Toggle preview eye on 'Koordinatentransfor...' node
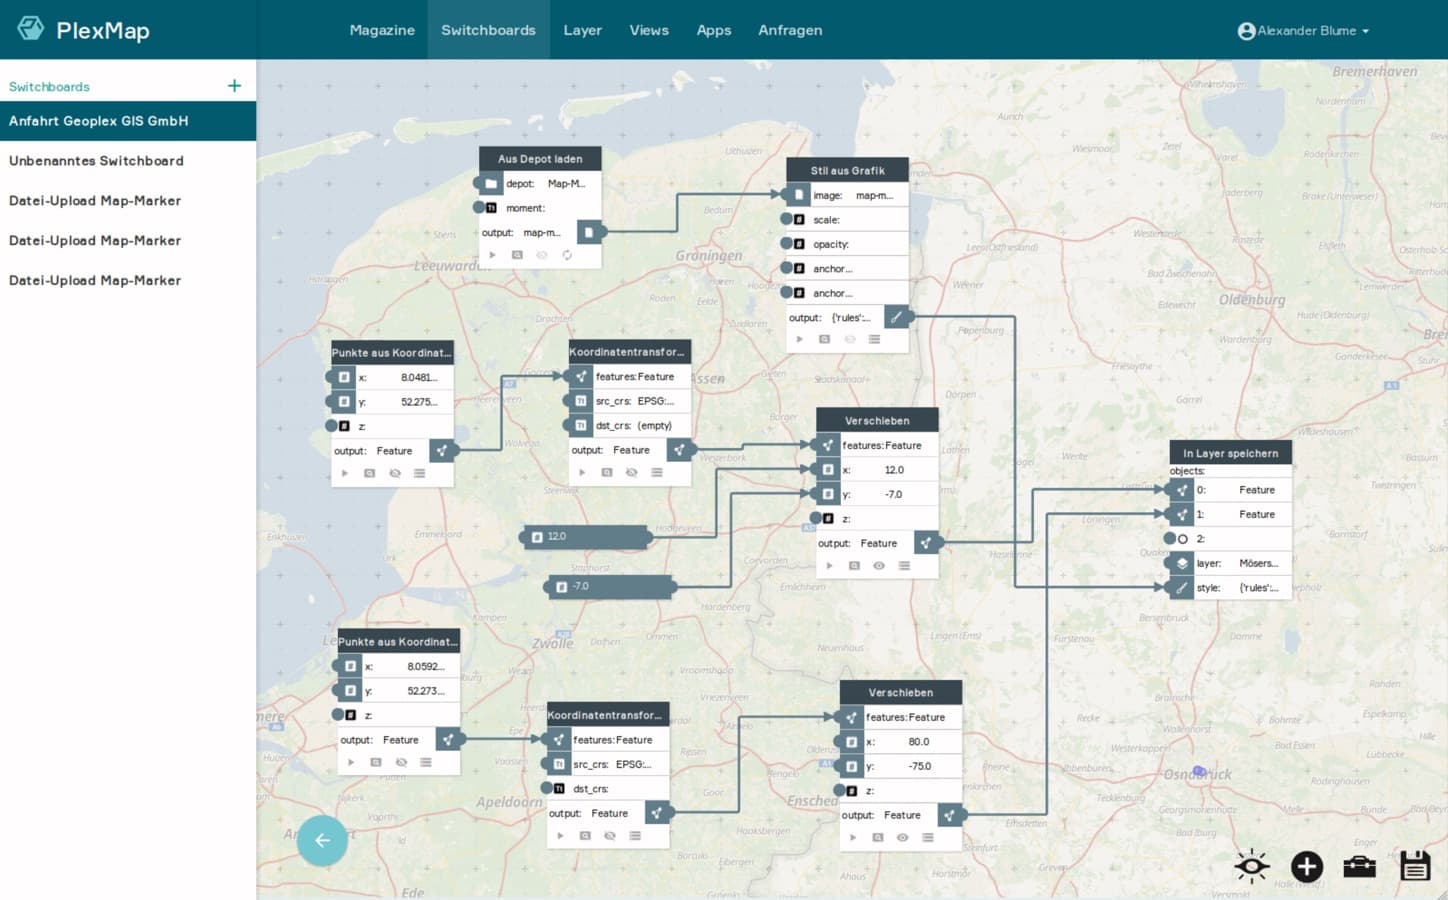 point(631,471)
